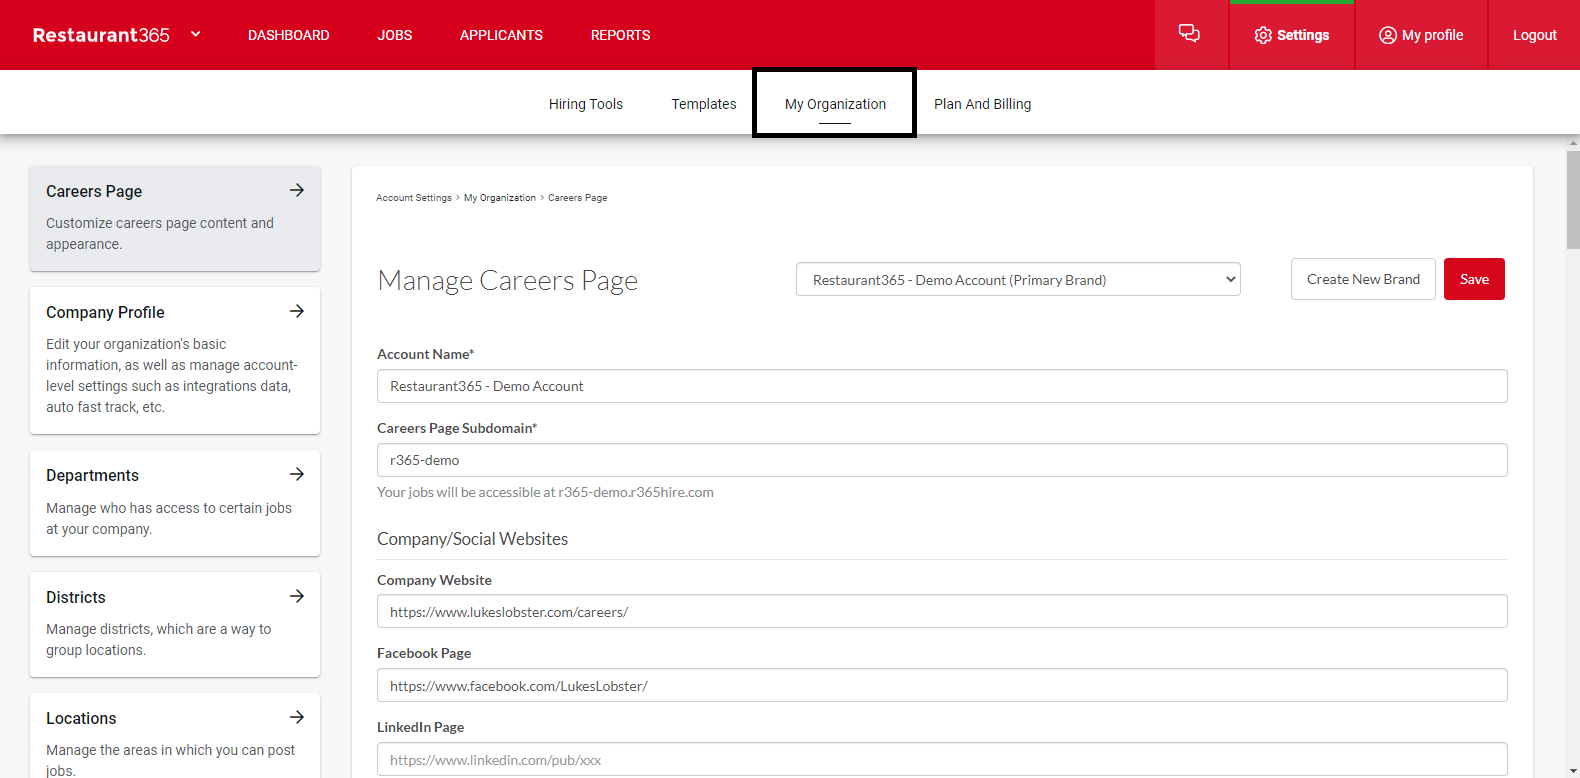Click the Company/Social Websites section heading
This screenshot has height=778, width=1580.
472,539
